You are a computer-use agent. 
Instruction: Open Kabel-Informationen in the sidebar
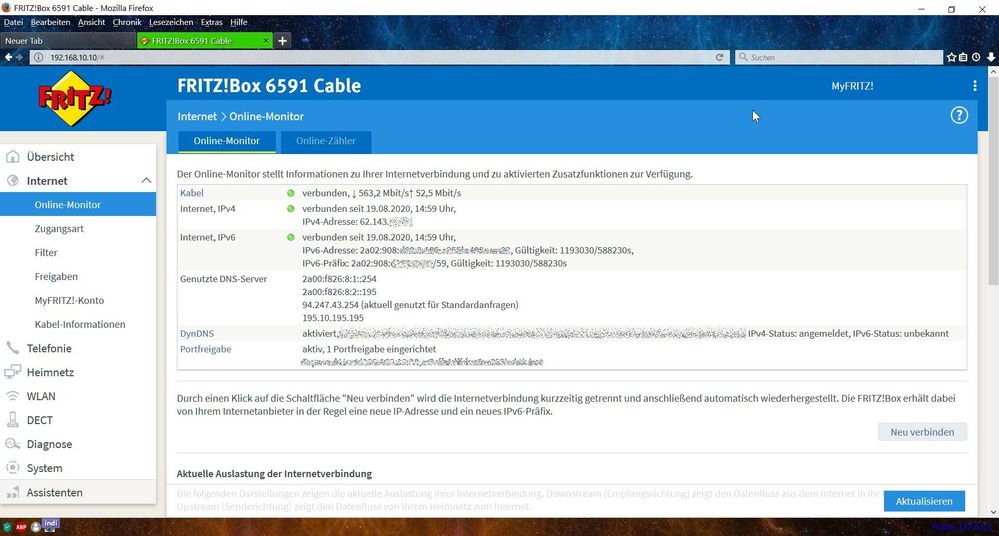click(x=78, y=324)
